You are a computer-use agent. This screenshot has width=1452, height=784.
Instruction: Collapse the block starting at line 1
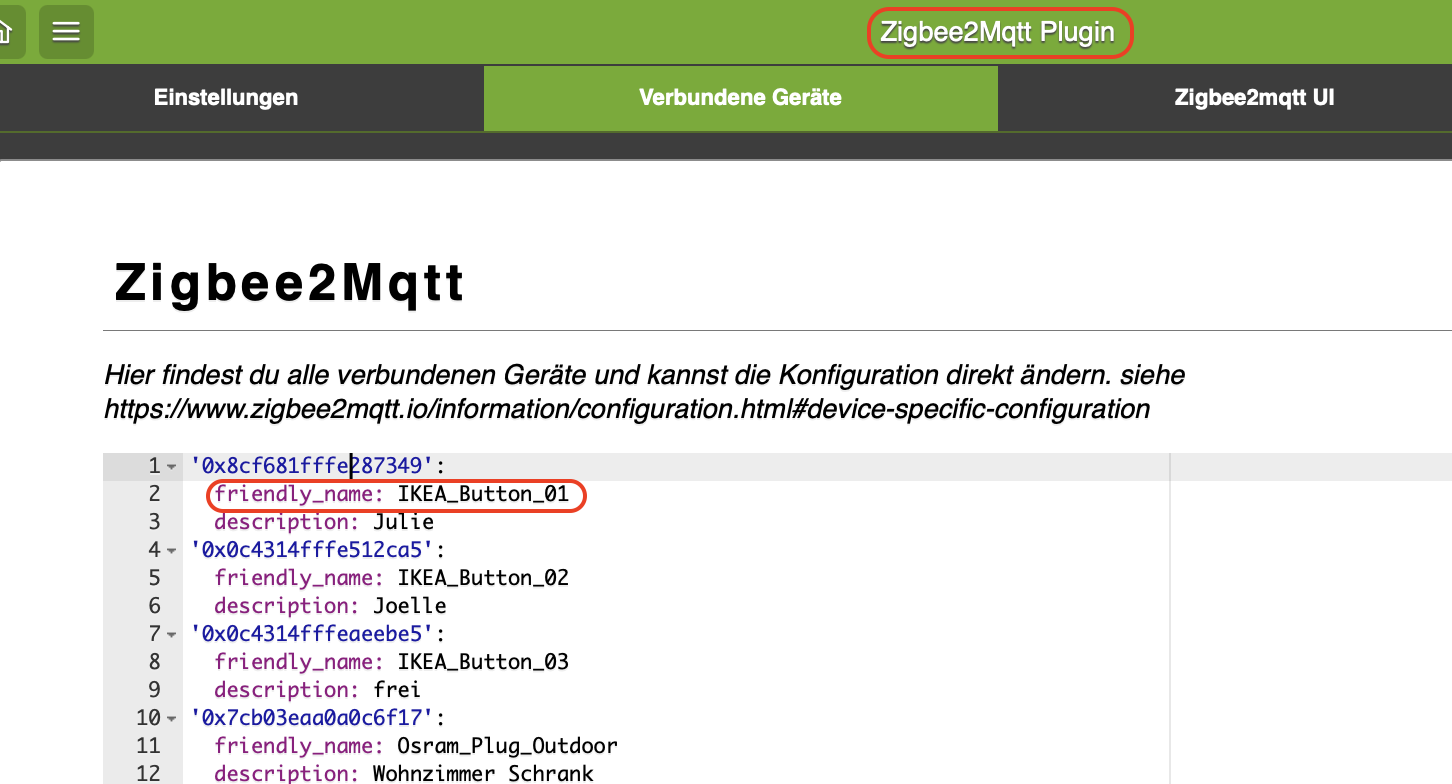[x=171, y=466]
